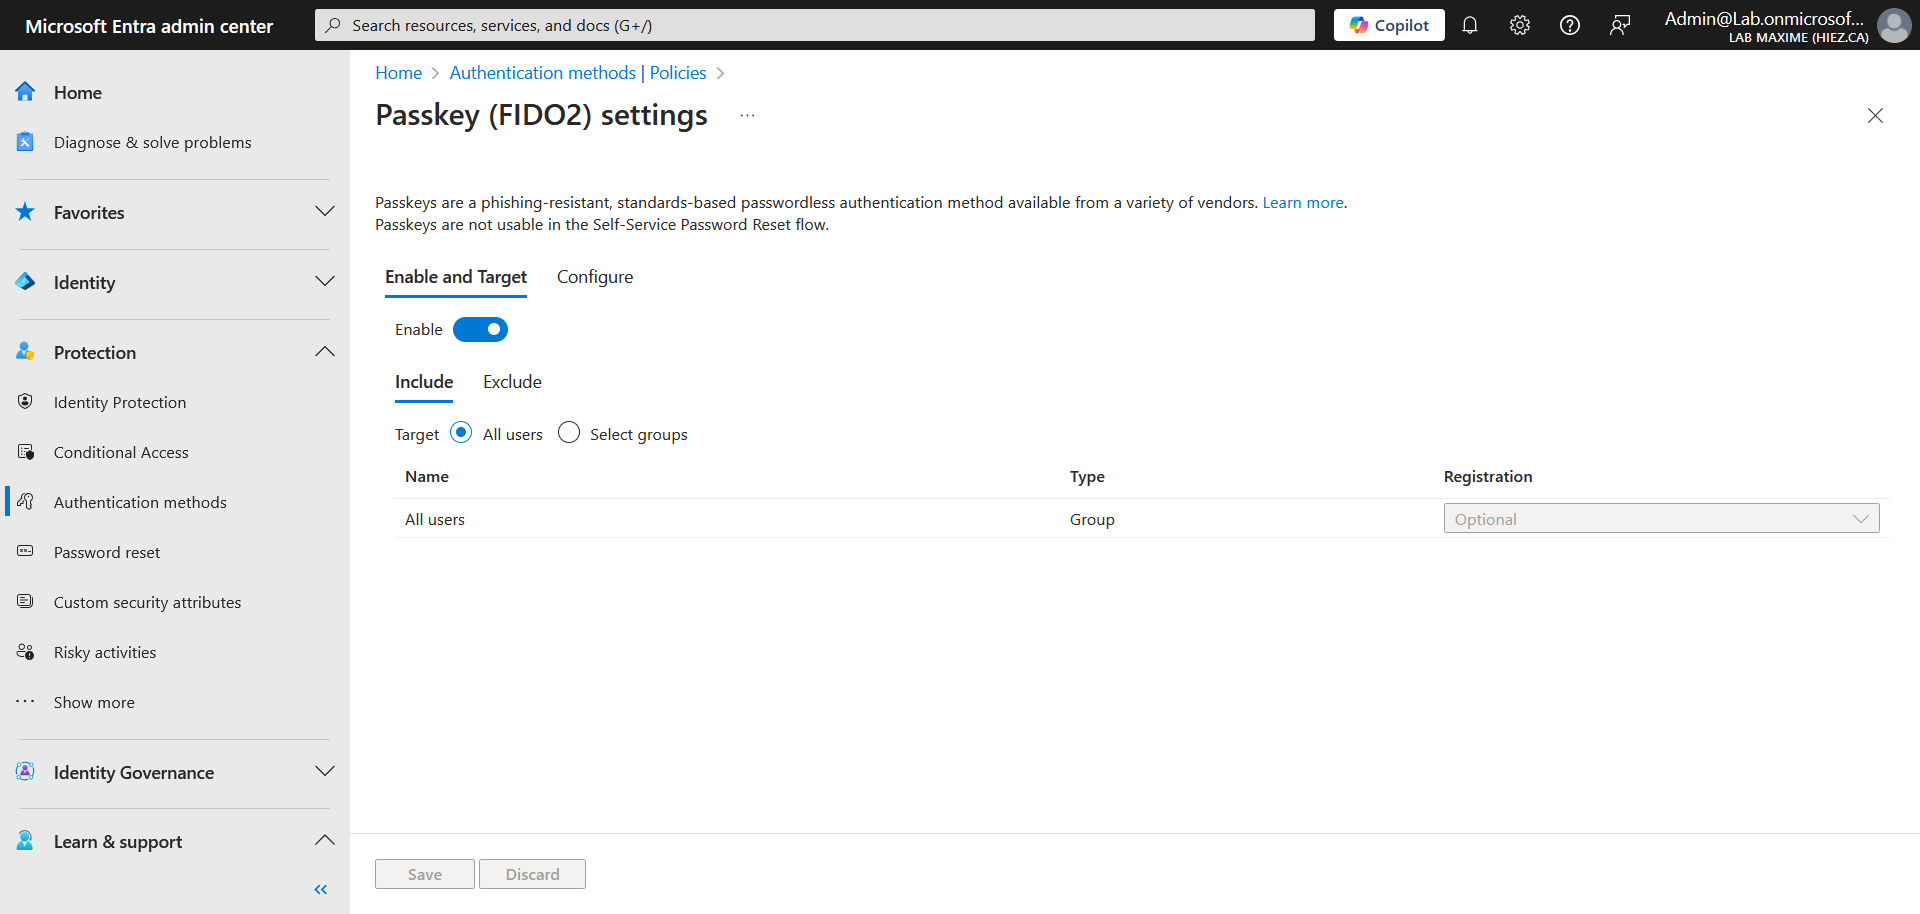Click the help question mark icon

tap(1570, 25)
